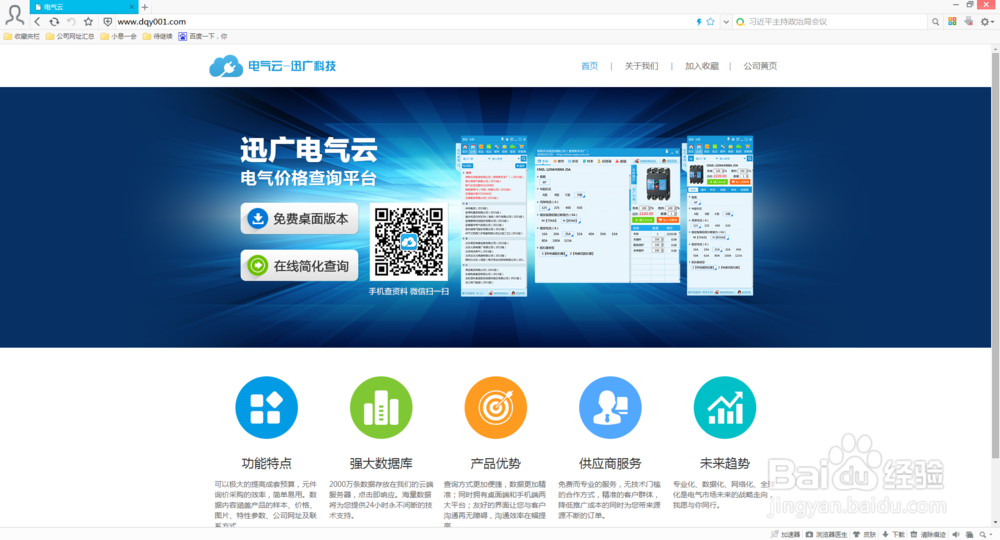Click the blue 供应商服务 person icon
The width and height of the screenshot is (1000, 540).
610,407
